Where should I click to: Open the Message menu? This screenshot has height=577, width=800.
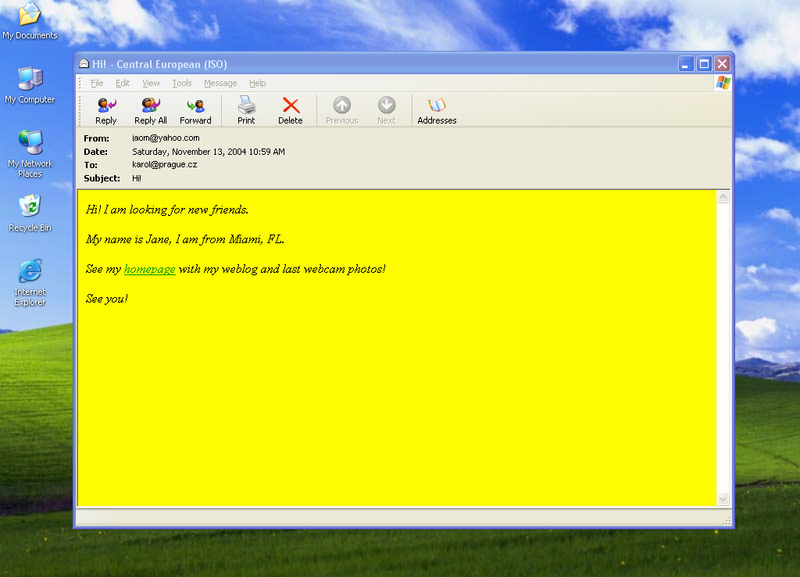pyautogui.click(x=220, y=83)
